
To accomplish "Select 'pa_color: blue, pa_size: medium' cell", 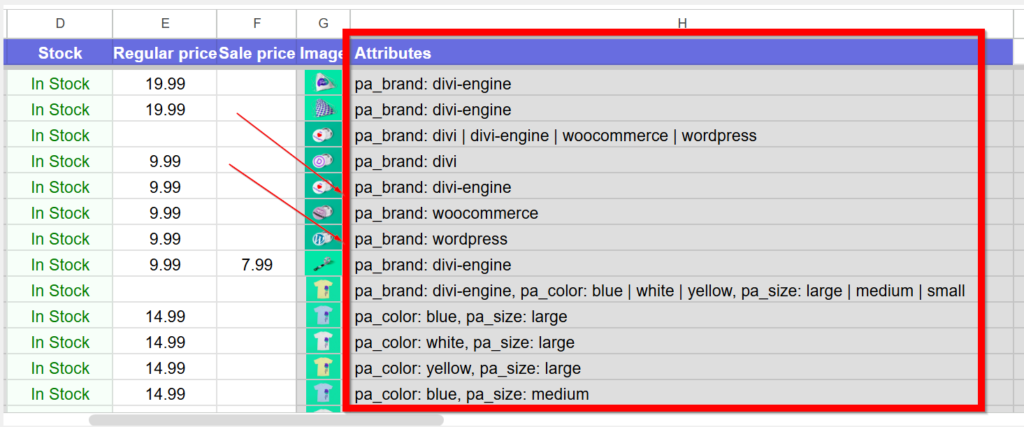I will [x=681, y=394].
